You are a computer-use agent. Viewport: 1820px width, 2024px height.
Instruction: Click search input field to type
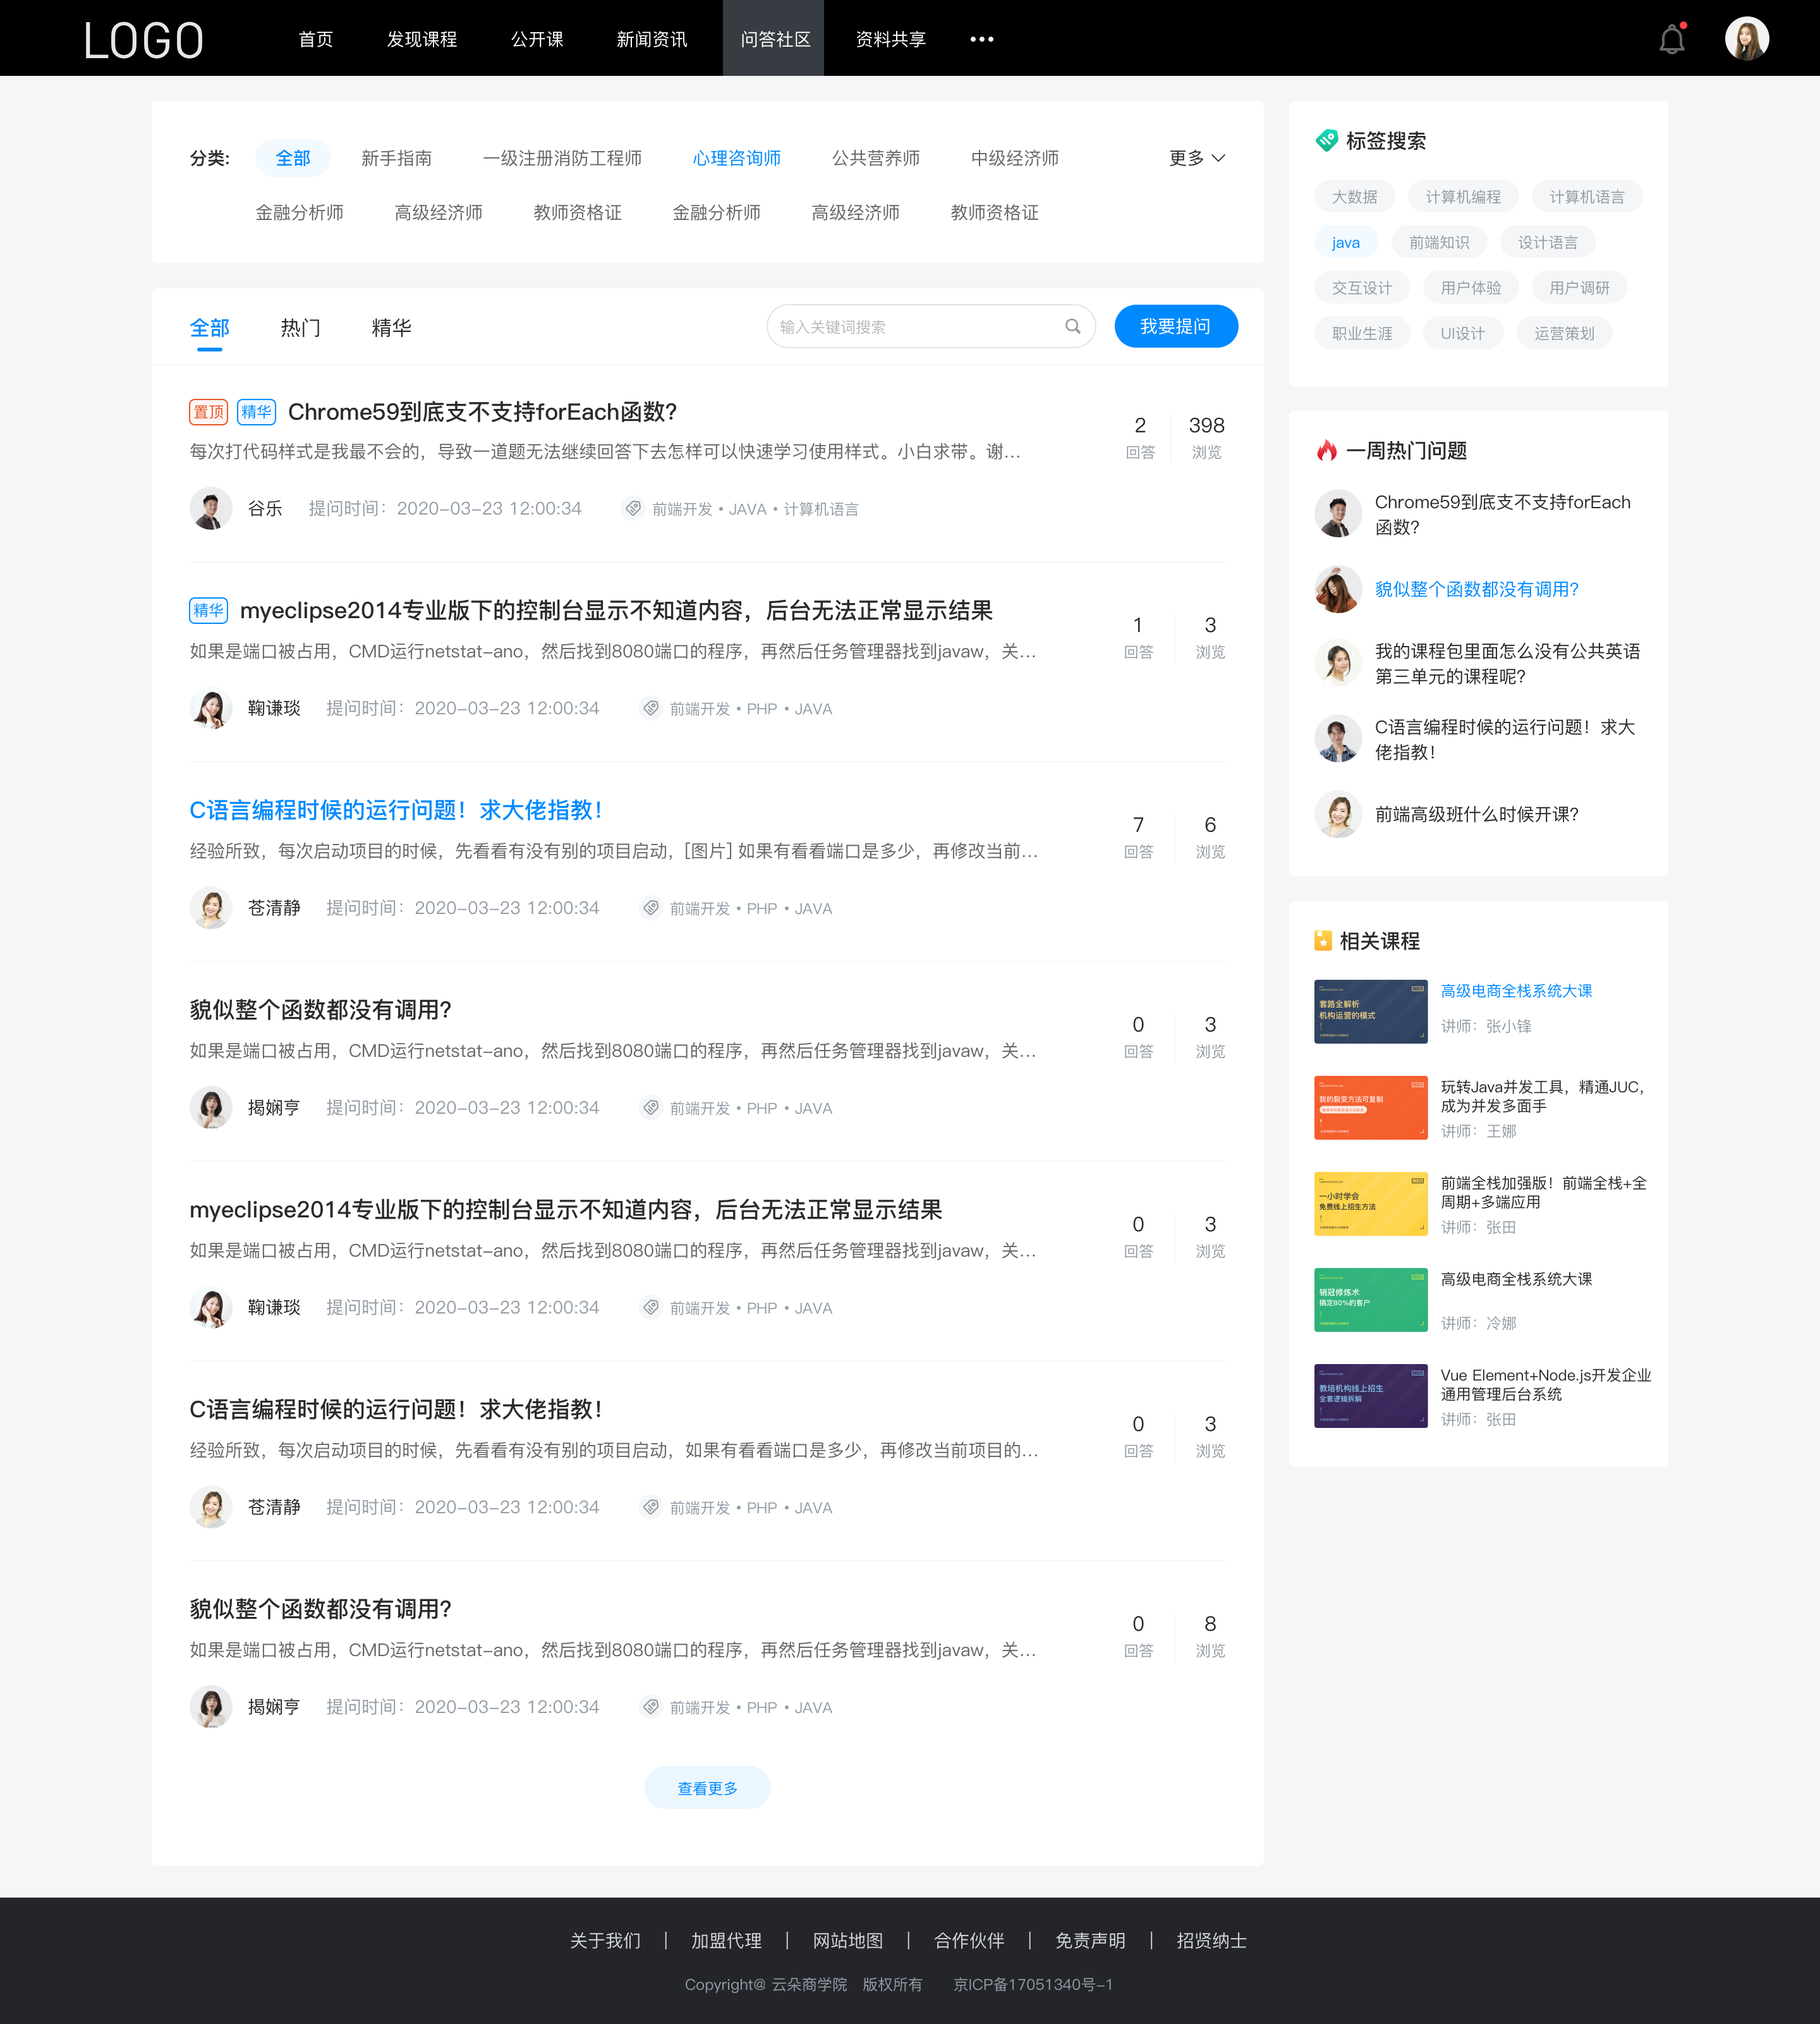(910, 325)
